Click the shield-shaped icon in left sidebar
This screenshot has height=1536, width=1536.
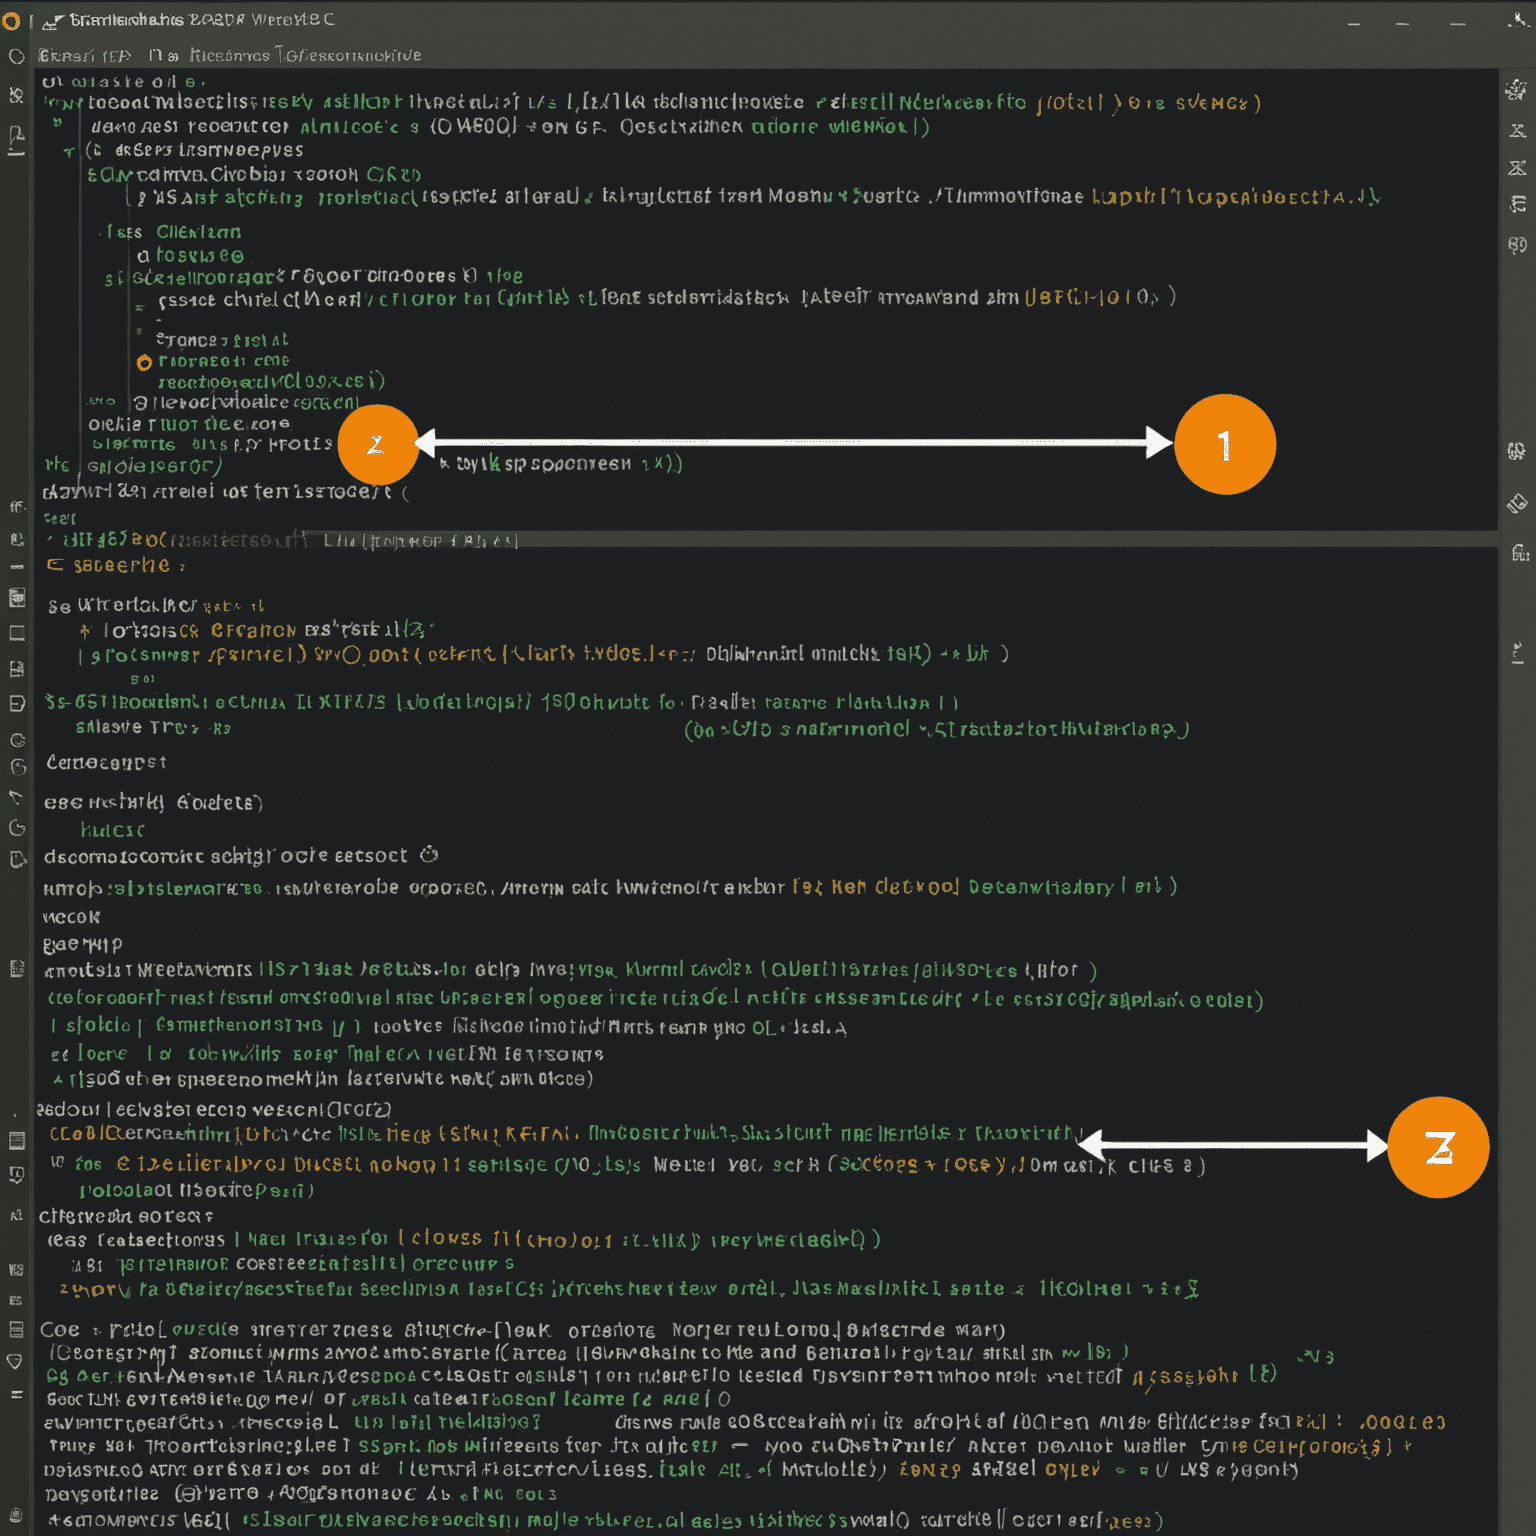click(15, 1361)
